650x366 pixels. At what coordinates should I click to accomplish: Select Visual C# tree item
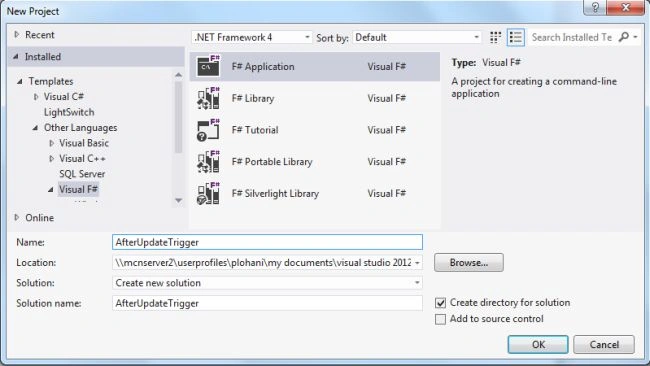[64, 97]
